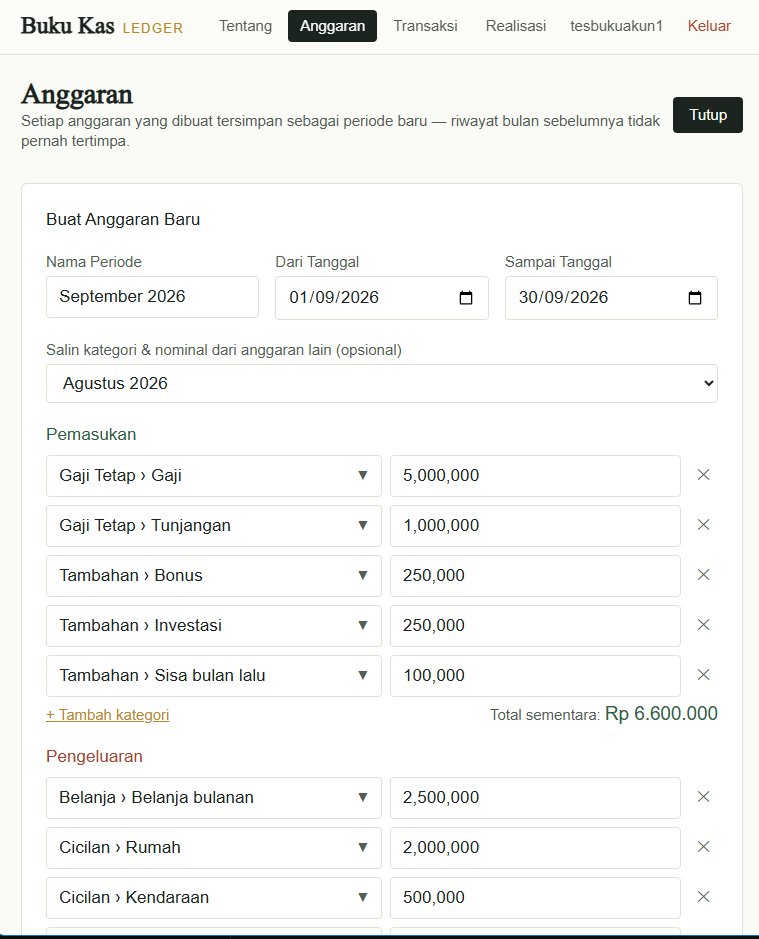Open the Cicilan › Rumah category dropdown
759x939 pixels.
[x=214, y=847]
